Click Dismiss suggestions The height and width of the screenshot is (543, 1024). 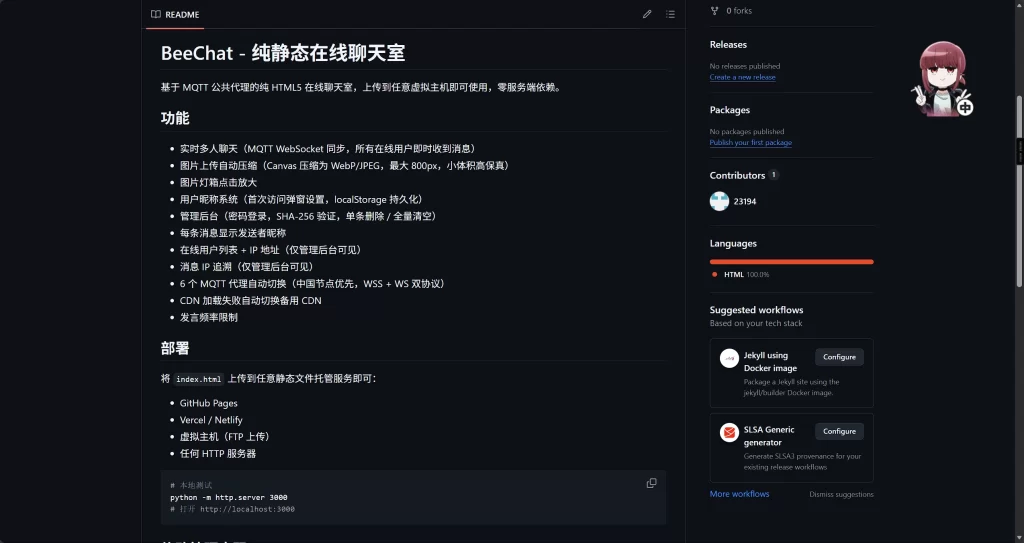[841, 495]
